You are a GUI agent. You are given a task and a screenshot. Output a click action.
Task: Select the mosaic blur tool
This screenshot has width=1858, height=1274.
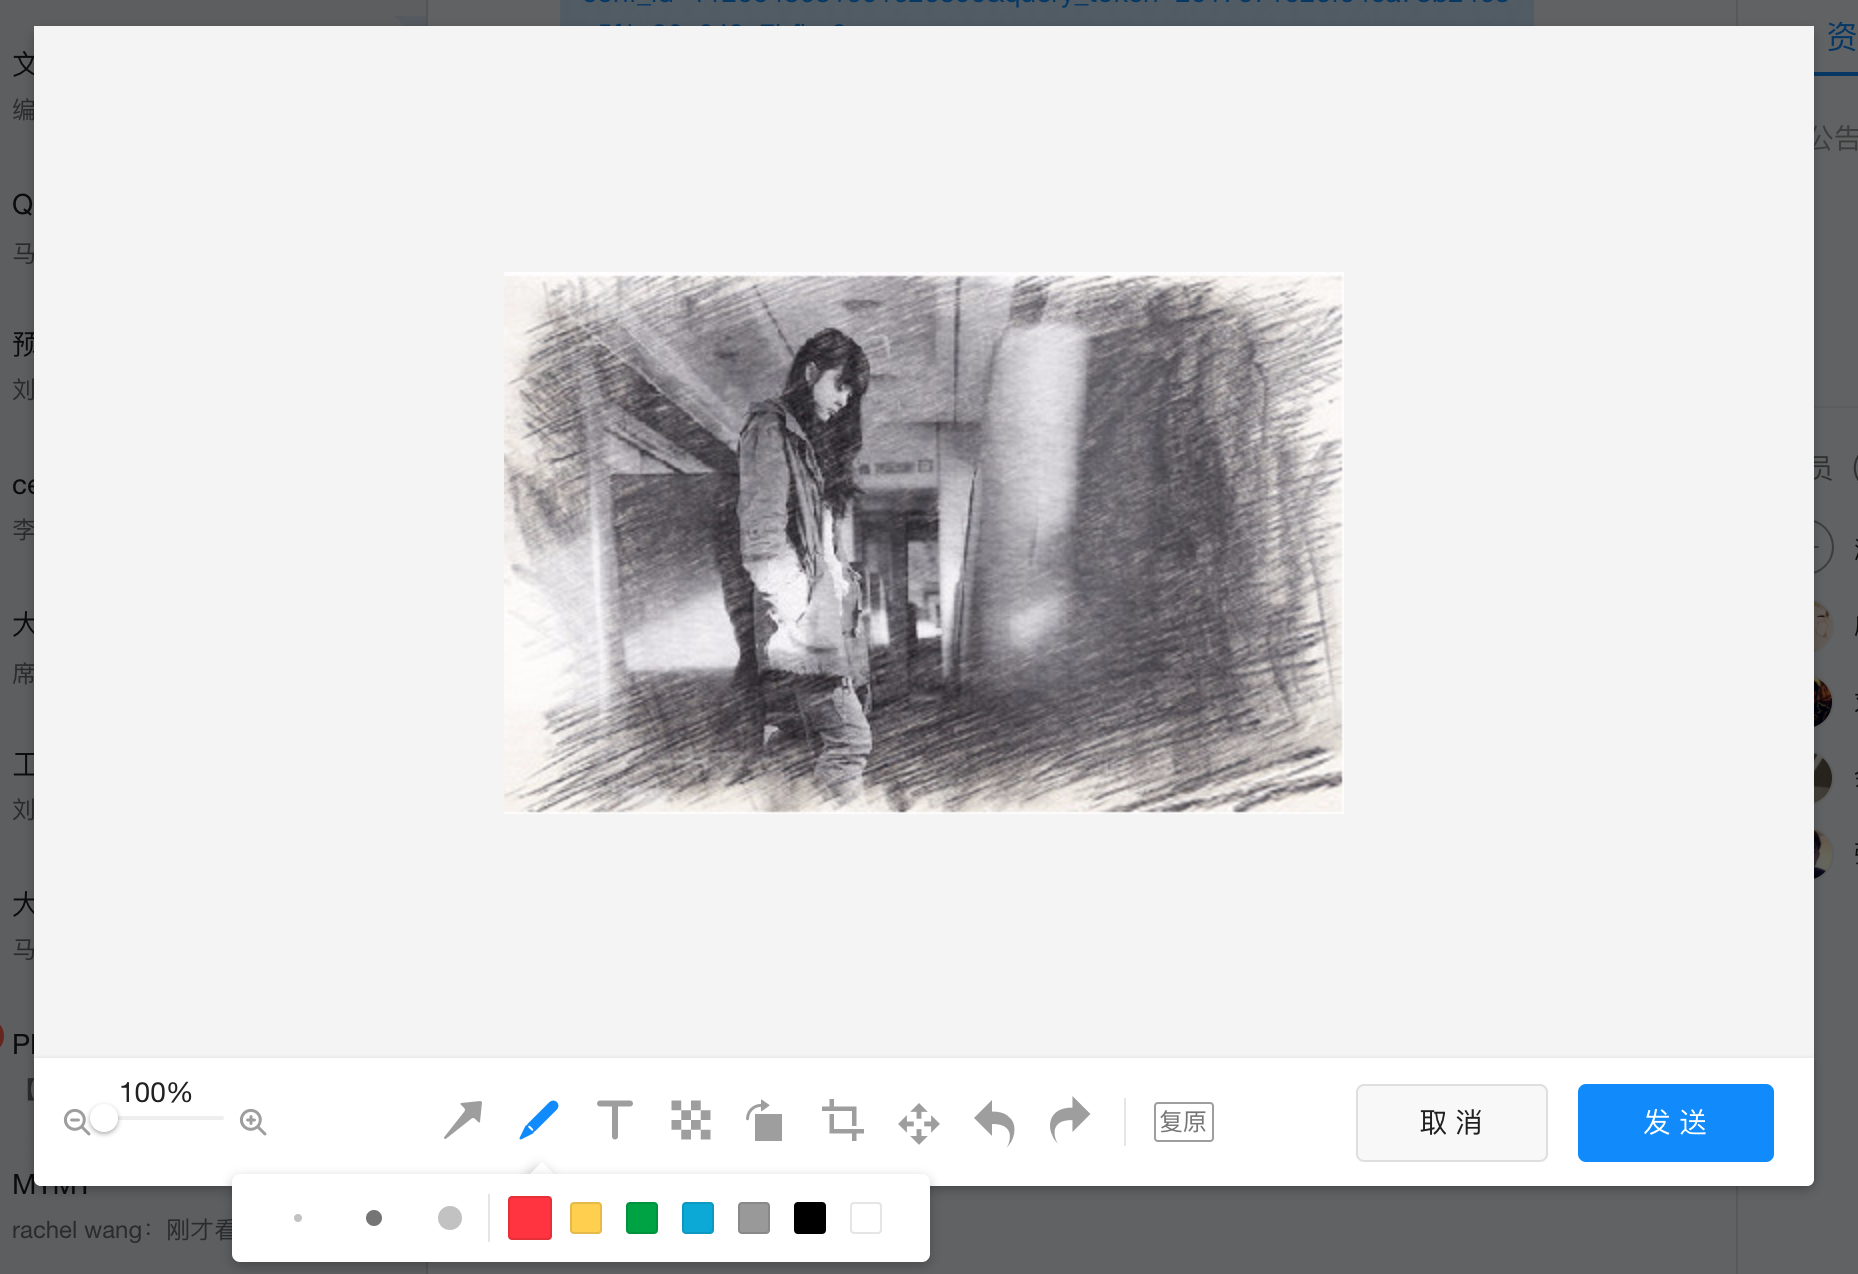point(690,1121)
